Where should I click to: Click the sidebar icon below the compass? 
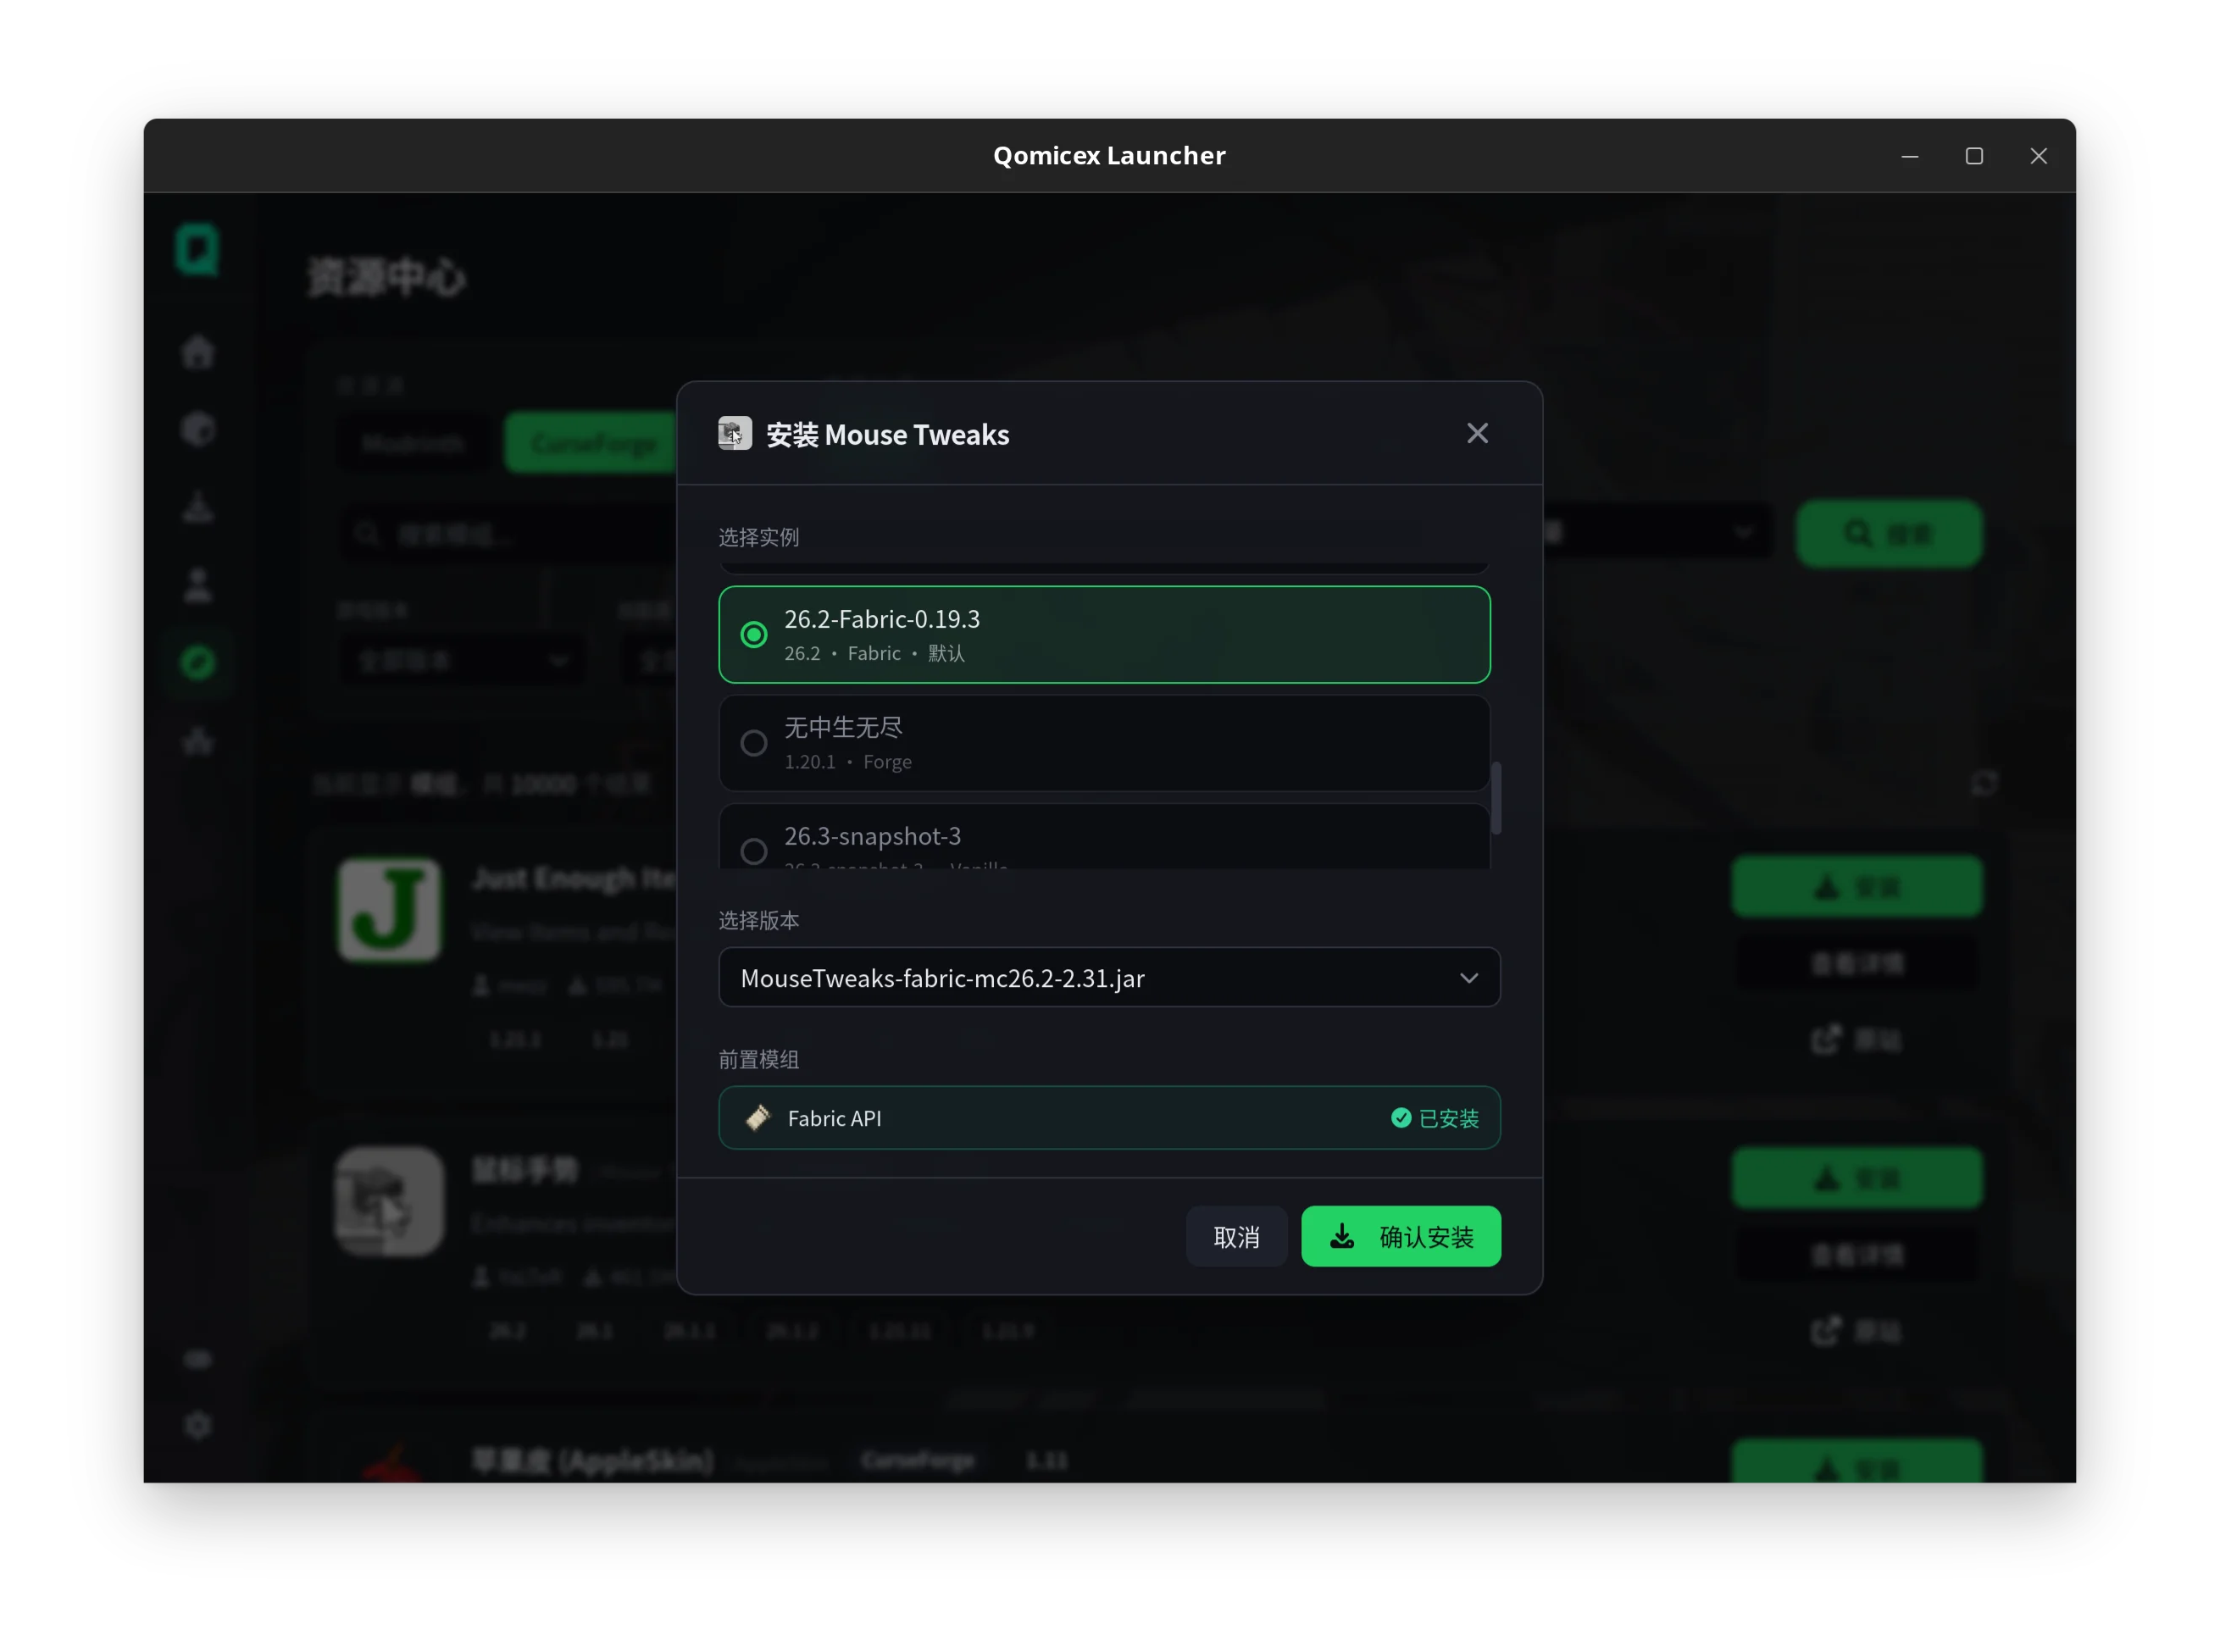(x=198, y=741)
